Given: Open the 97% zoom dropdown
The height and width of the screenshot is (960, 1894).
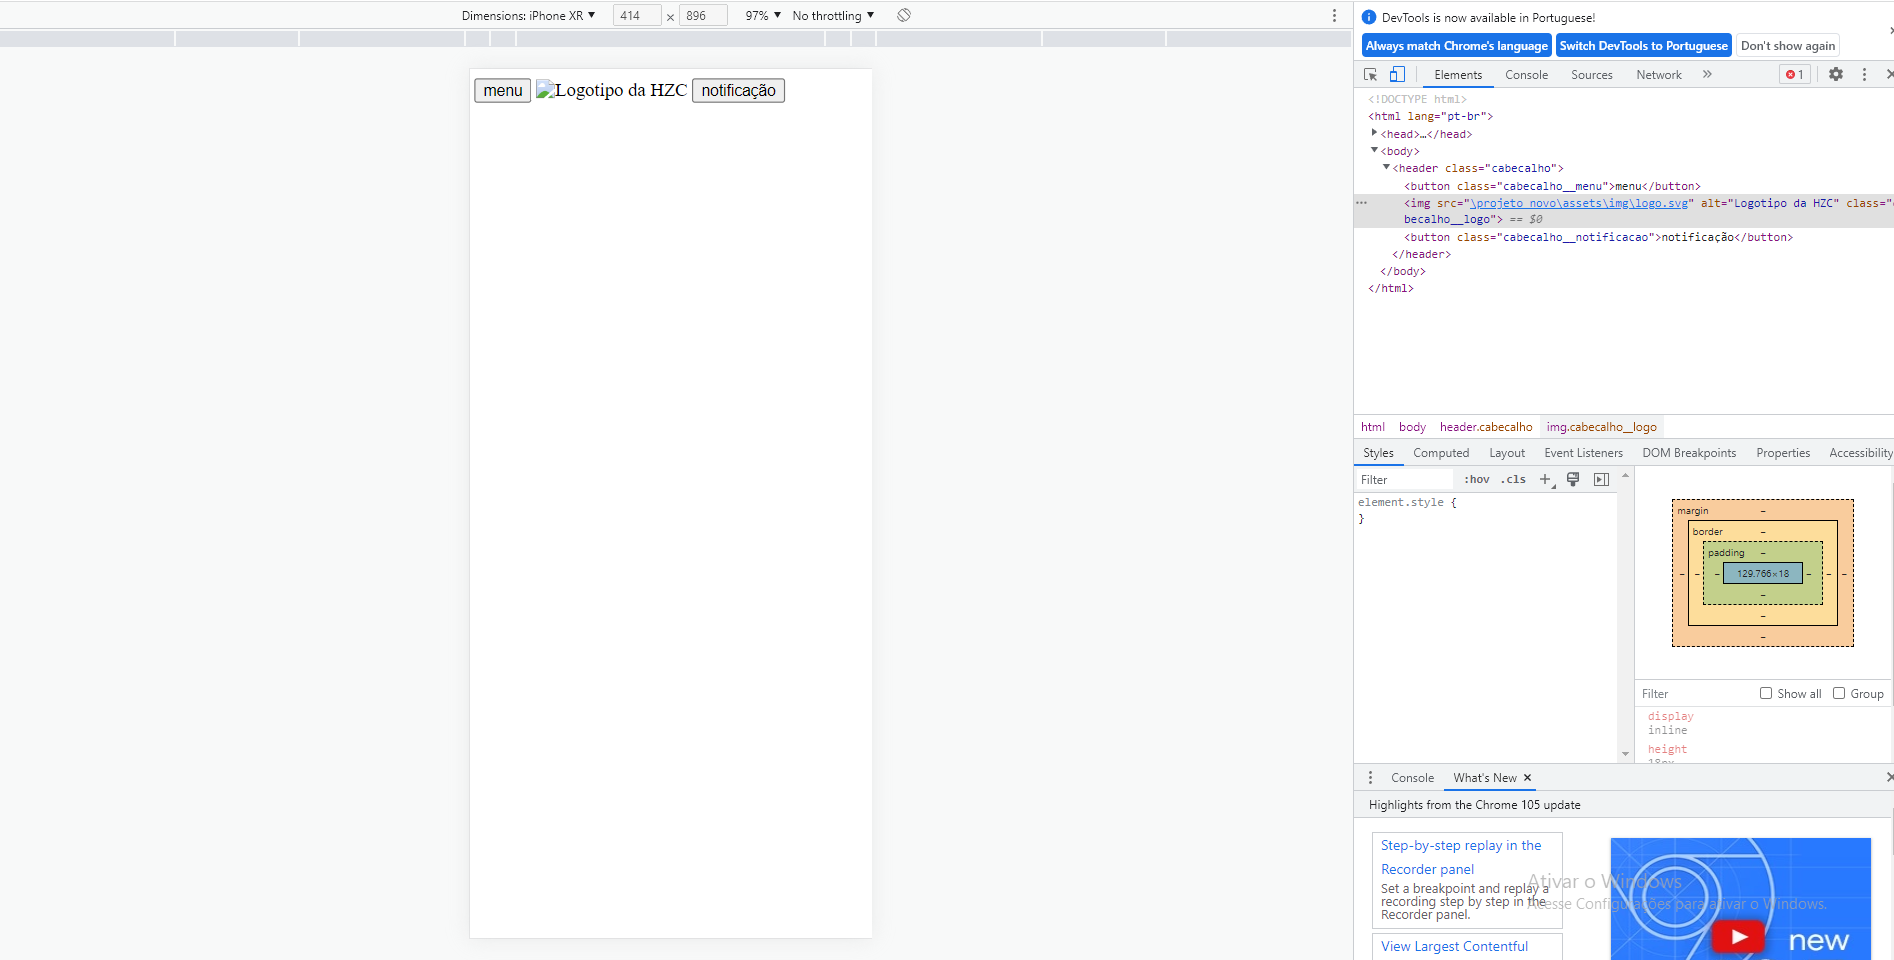Looking at the screenshot, I should click(763, 16).
